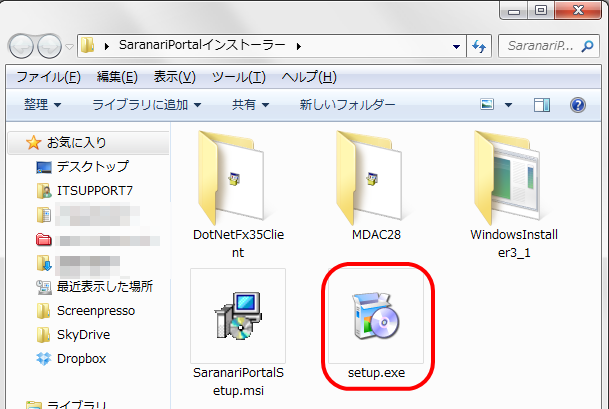The image size is (609, 409).
Task: Open the ツール(T) menu
Action: click(x=238, y=77)
